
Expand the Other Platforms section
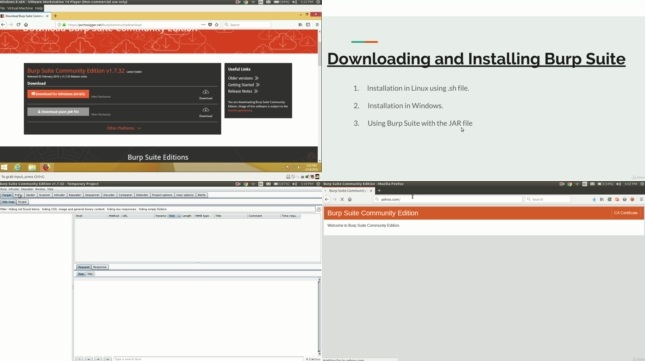[x=124, y=128]
